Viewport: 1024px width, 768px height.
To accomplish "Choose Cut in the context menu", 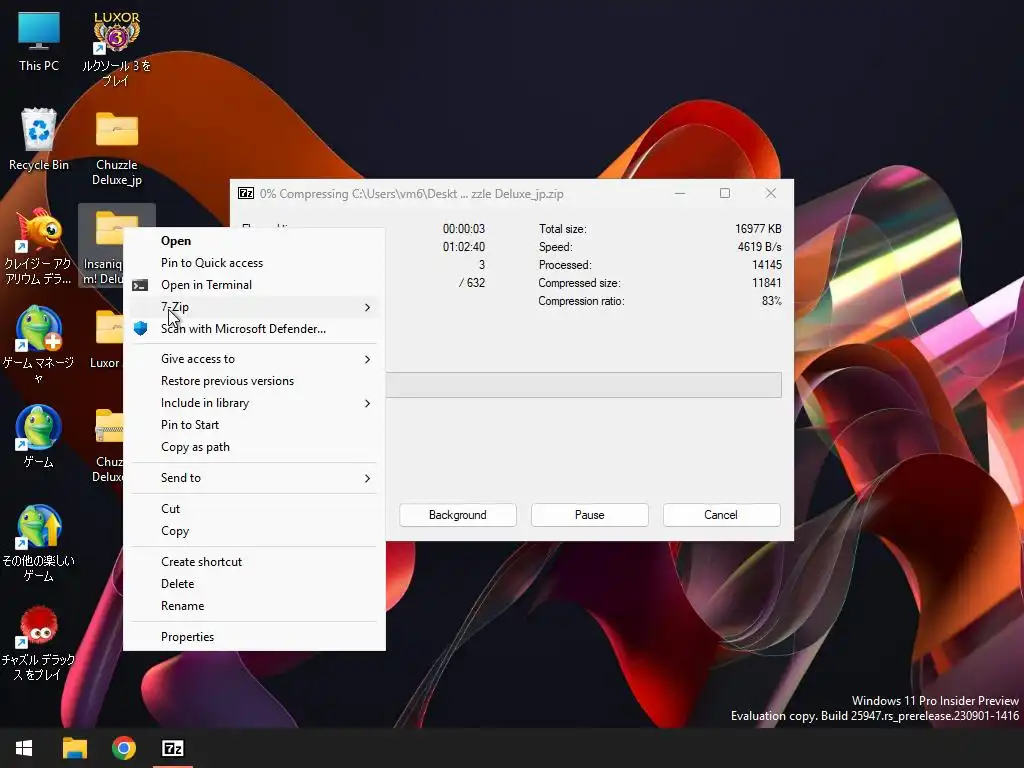I will 254,509.
